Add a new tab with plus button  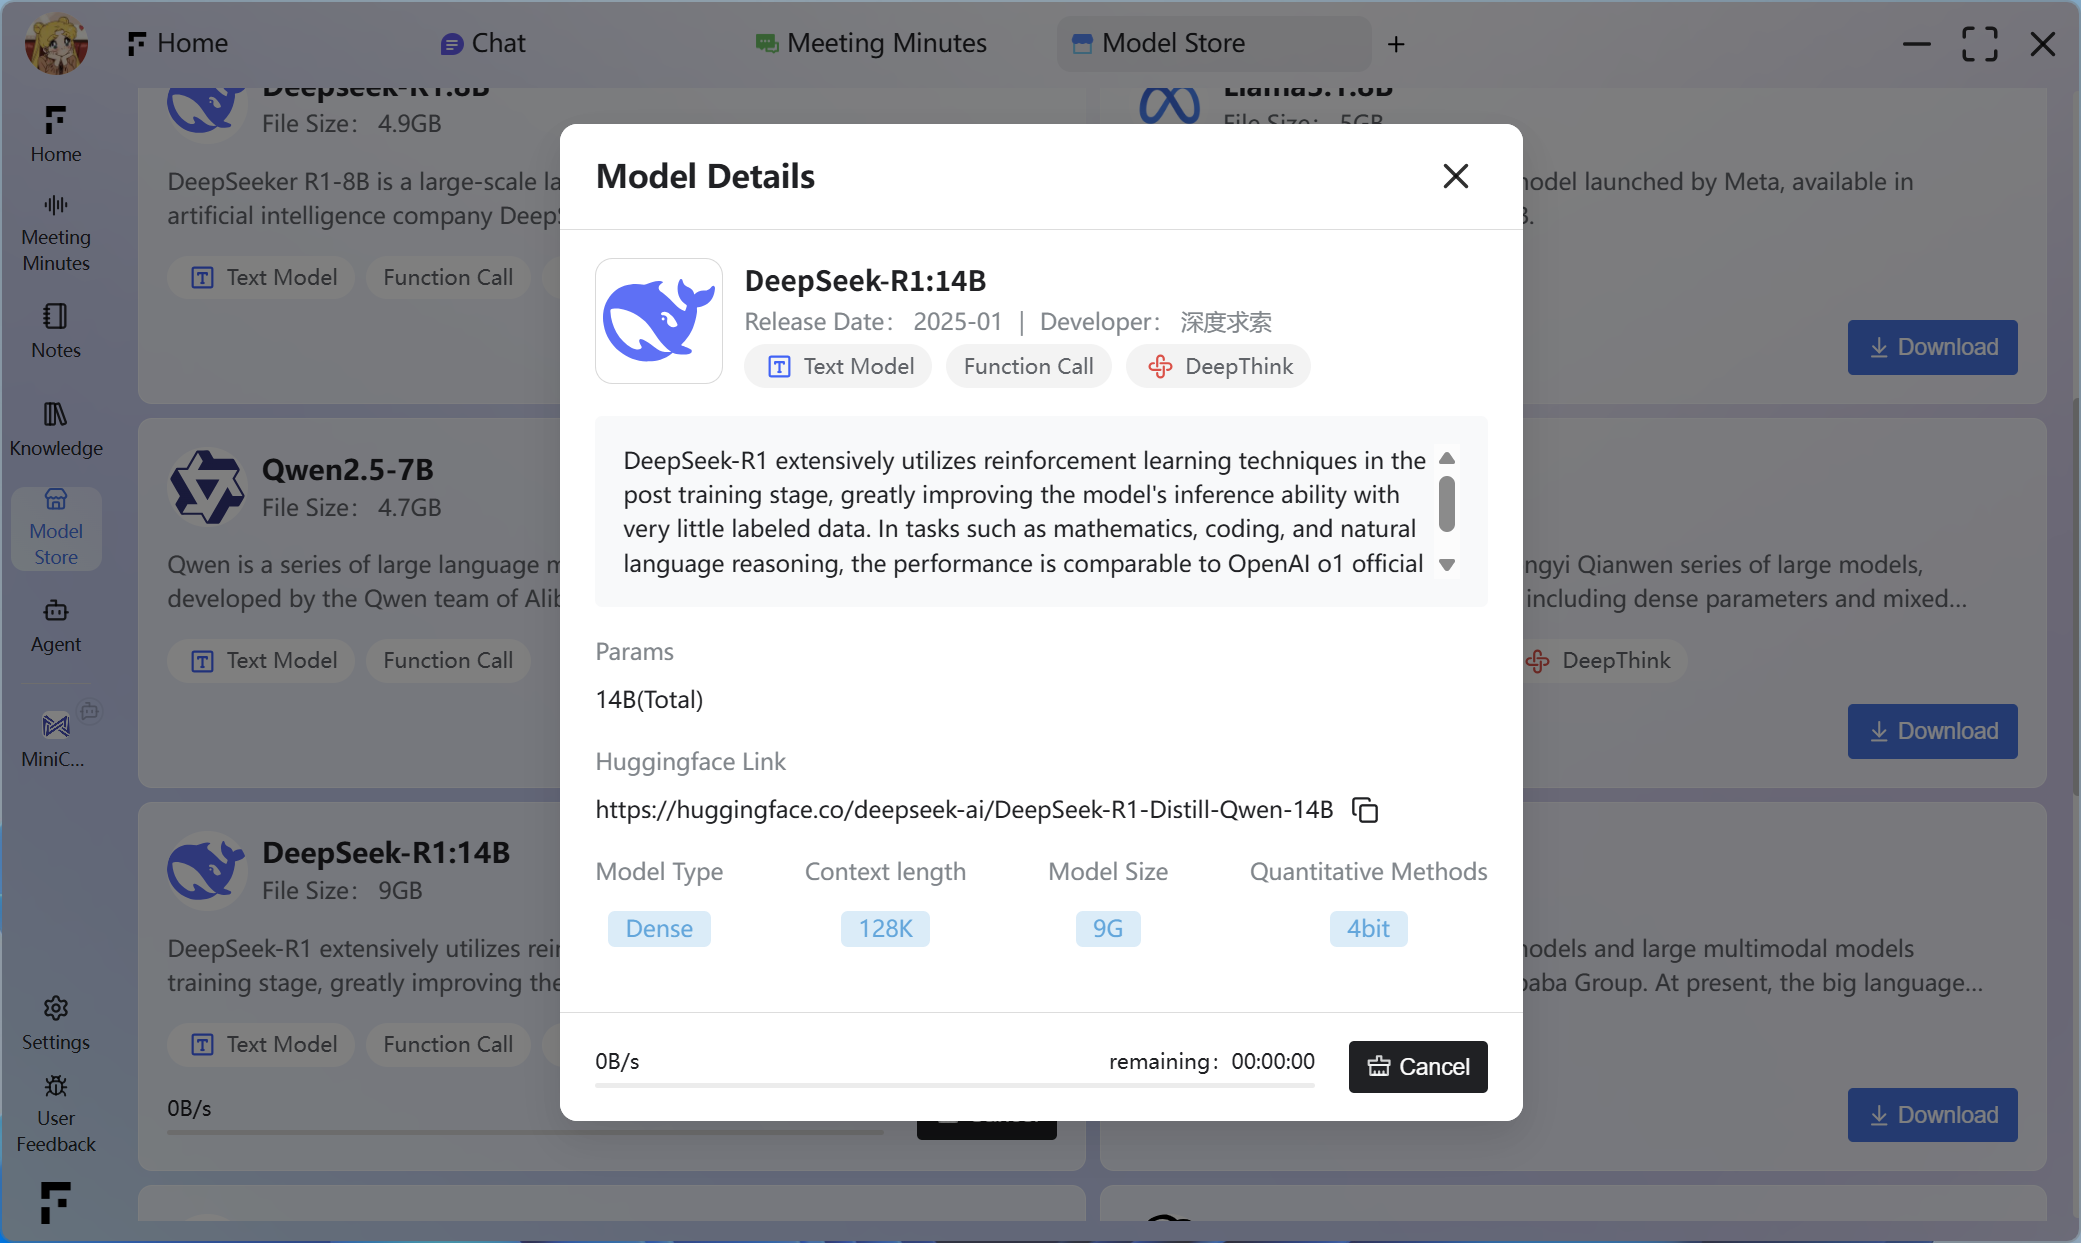point(1396,44)
